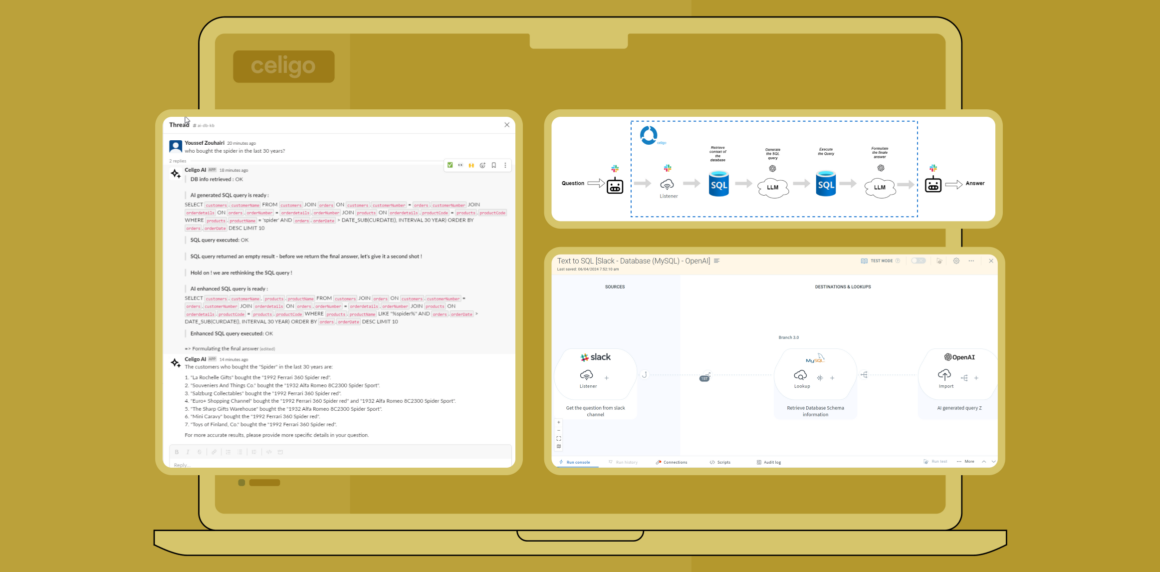Bookmark the Celigo AI message
Image resolution: width=1160 pixels, height=572 pixels.
tap(493, 165)
